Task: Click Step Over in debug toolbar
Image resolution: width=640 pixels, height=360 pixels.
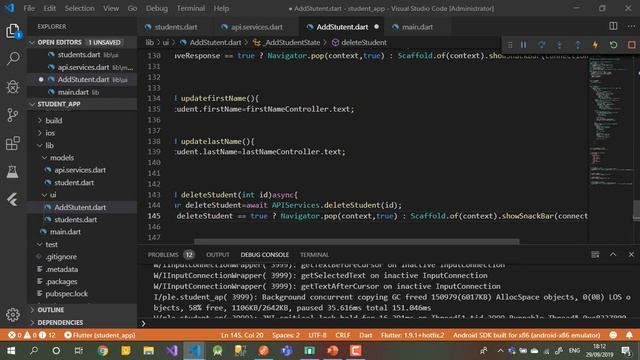Action: pos(542,45)
